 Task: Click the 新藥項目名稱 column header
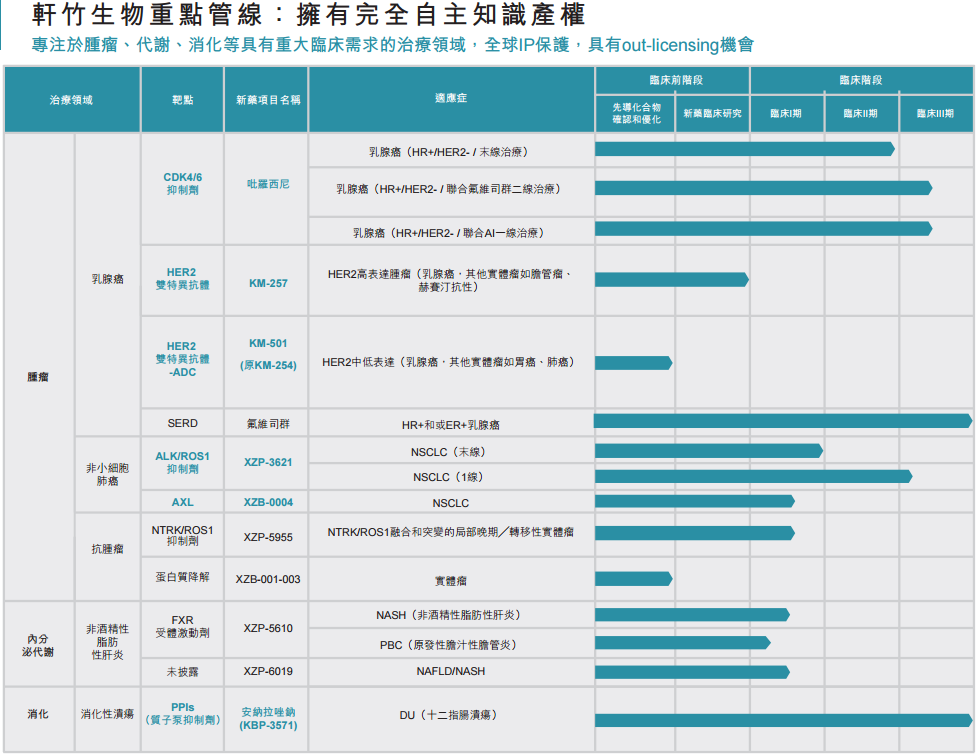click(268, 100)
